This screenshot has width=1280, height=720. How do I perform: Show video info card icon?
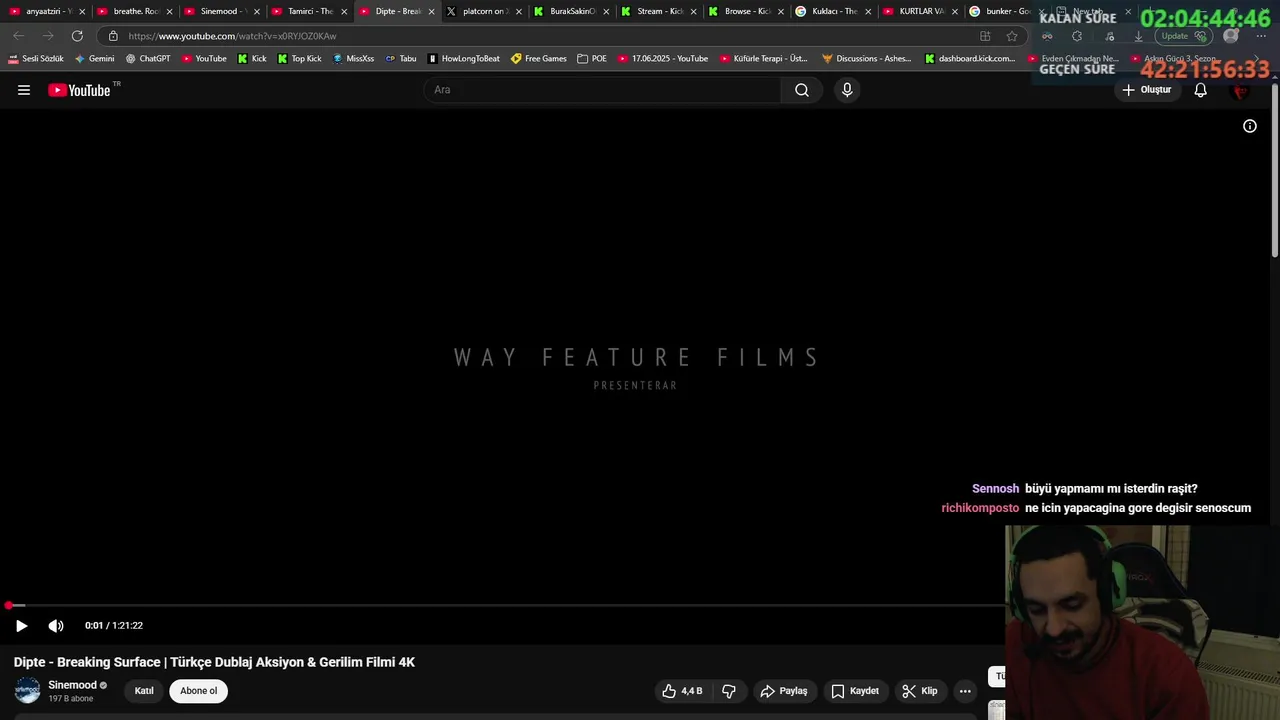(1250, 126)
